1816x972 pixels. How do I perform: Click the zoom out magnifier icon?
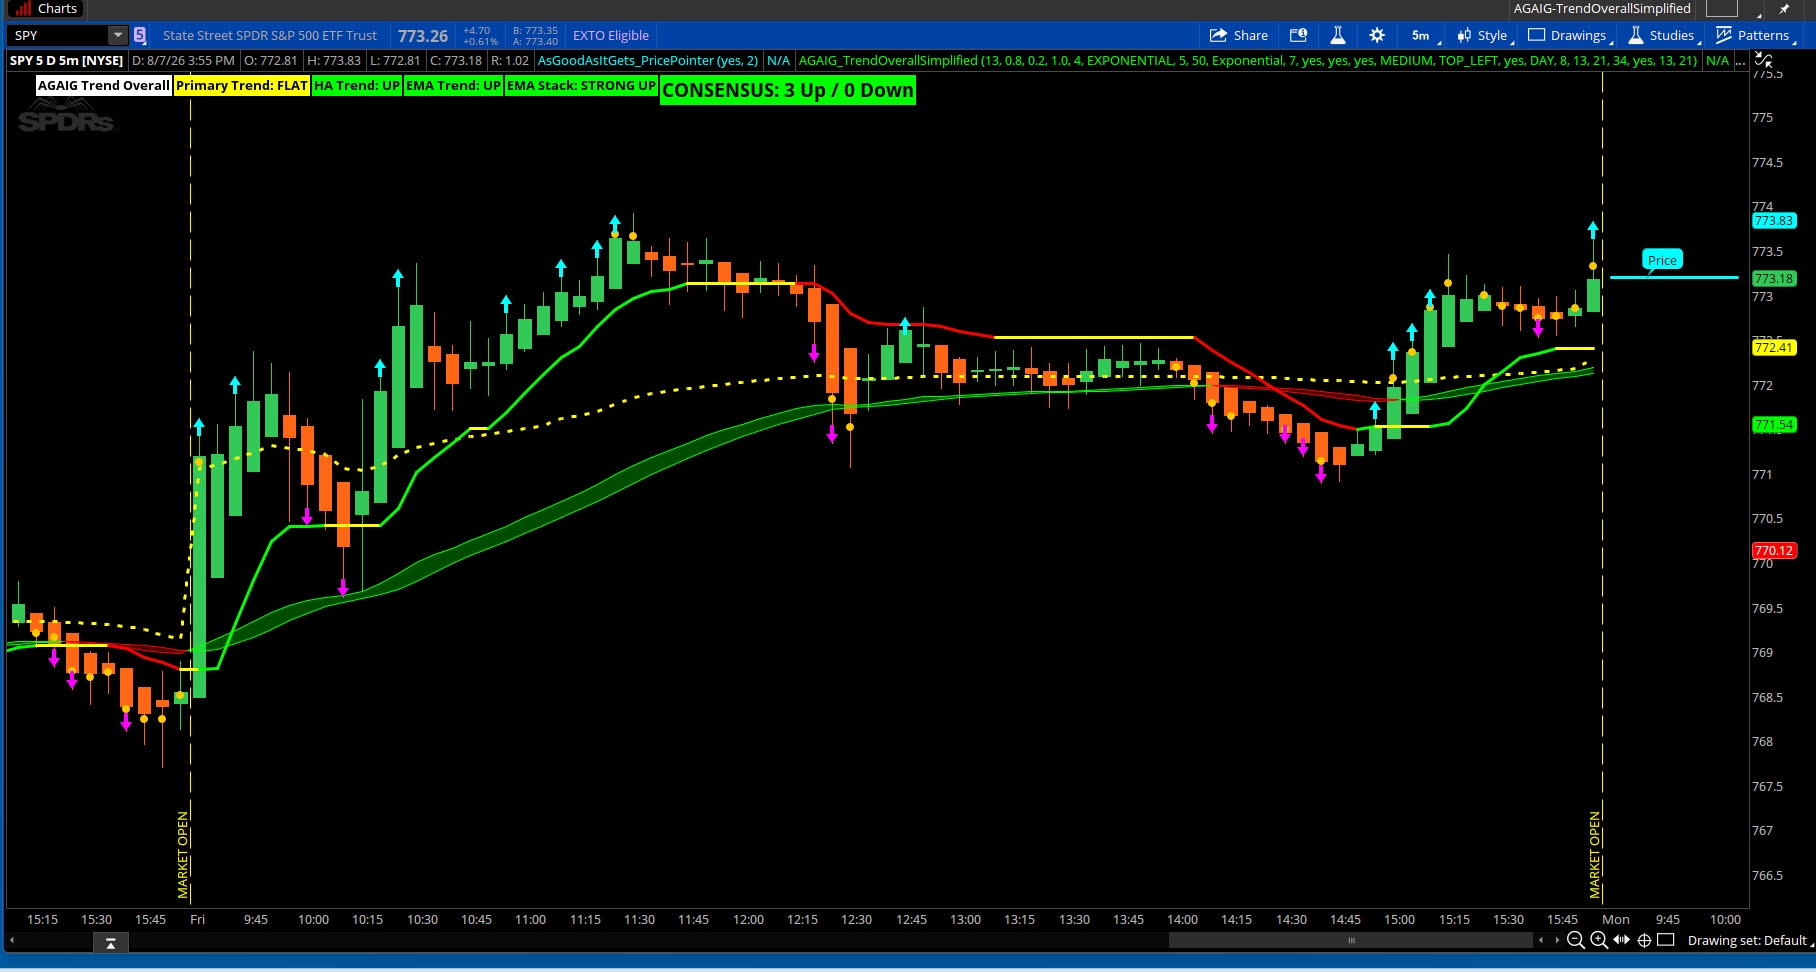tap(1576, 940)
